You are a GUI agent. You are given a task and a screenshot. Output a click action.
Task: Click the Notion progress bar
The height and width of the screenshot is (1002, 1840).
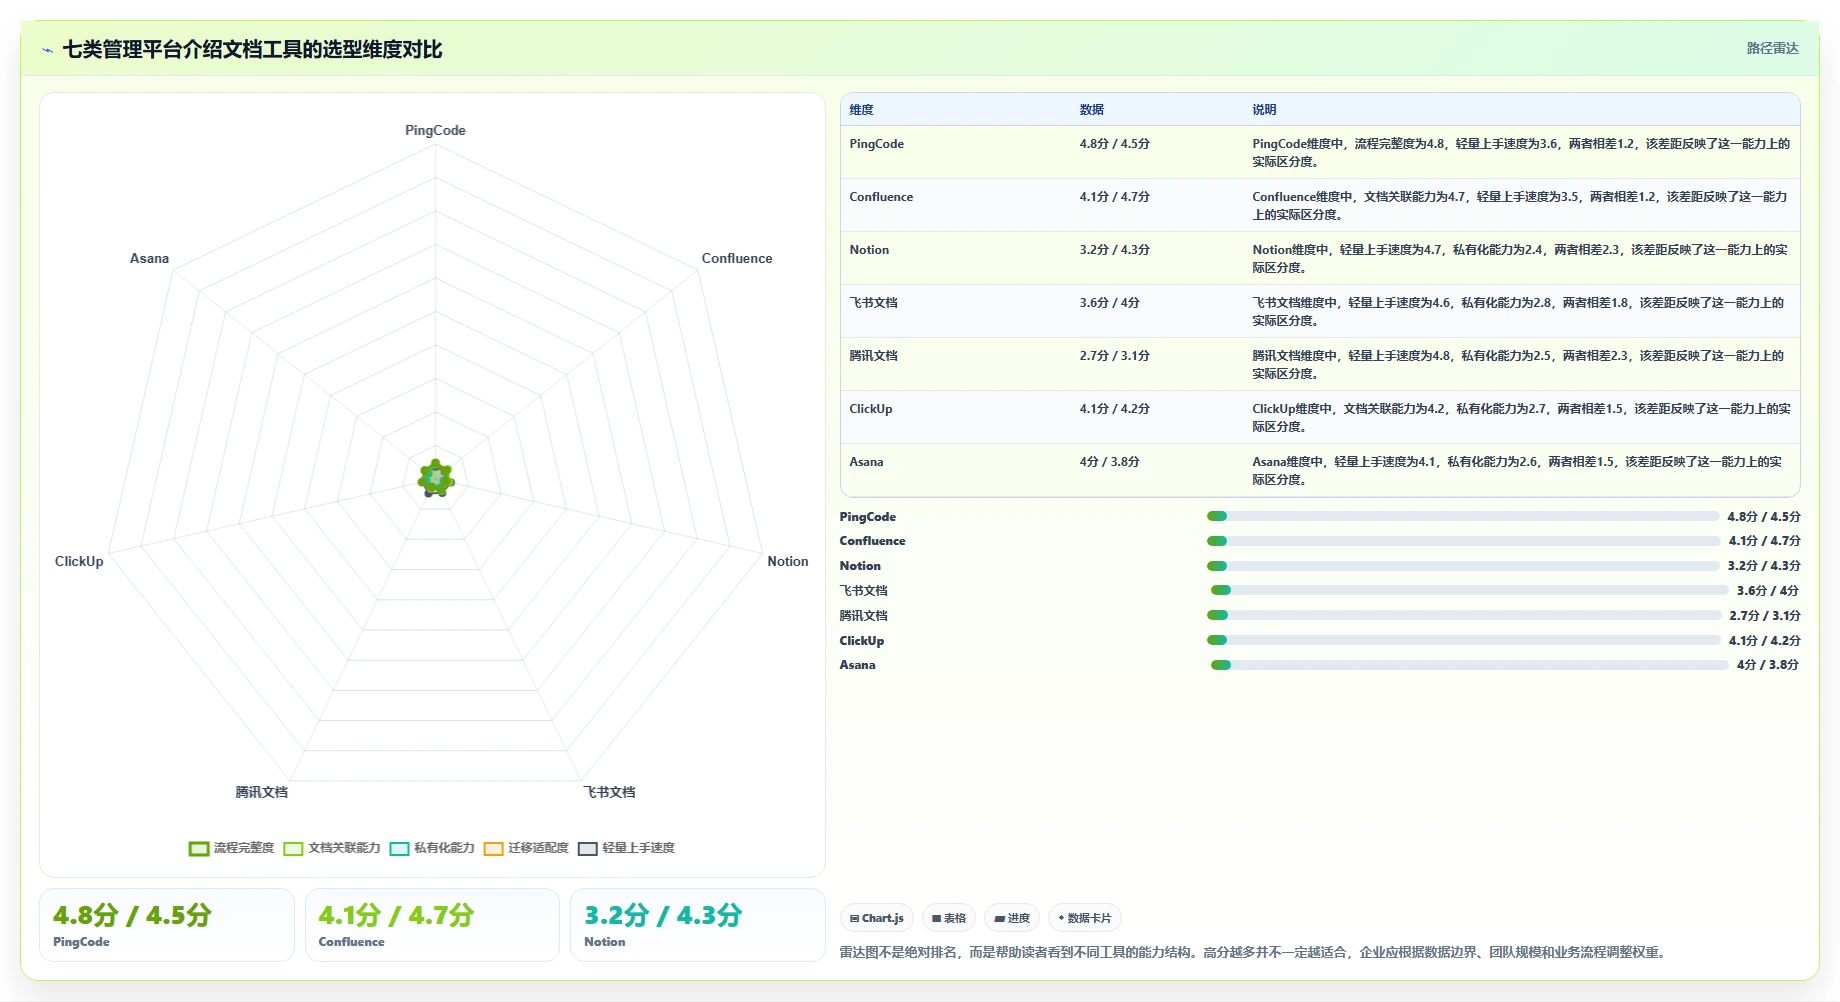point(1463,566)
